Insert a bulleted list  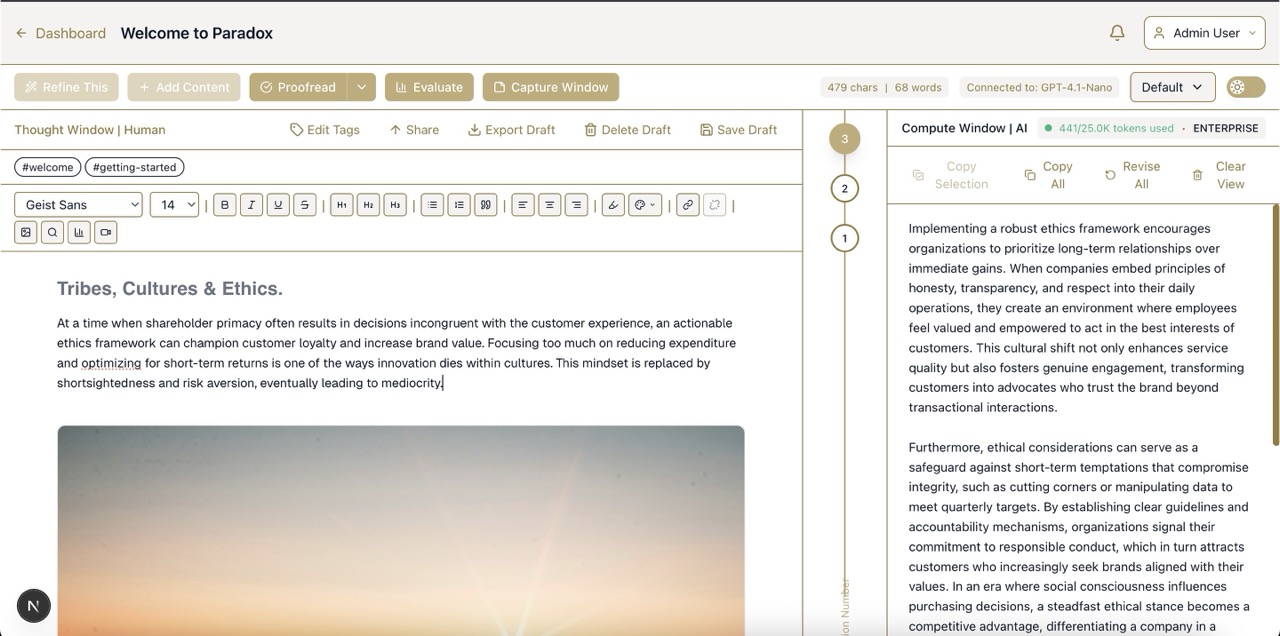432,205
